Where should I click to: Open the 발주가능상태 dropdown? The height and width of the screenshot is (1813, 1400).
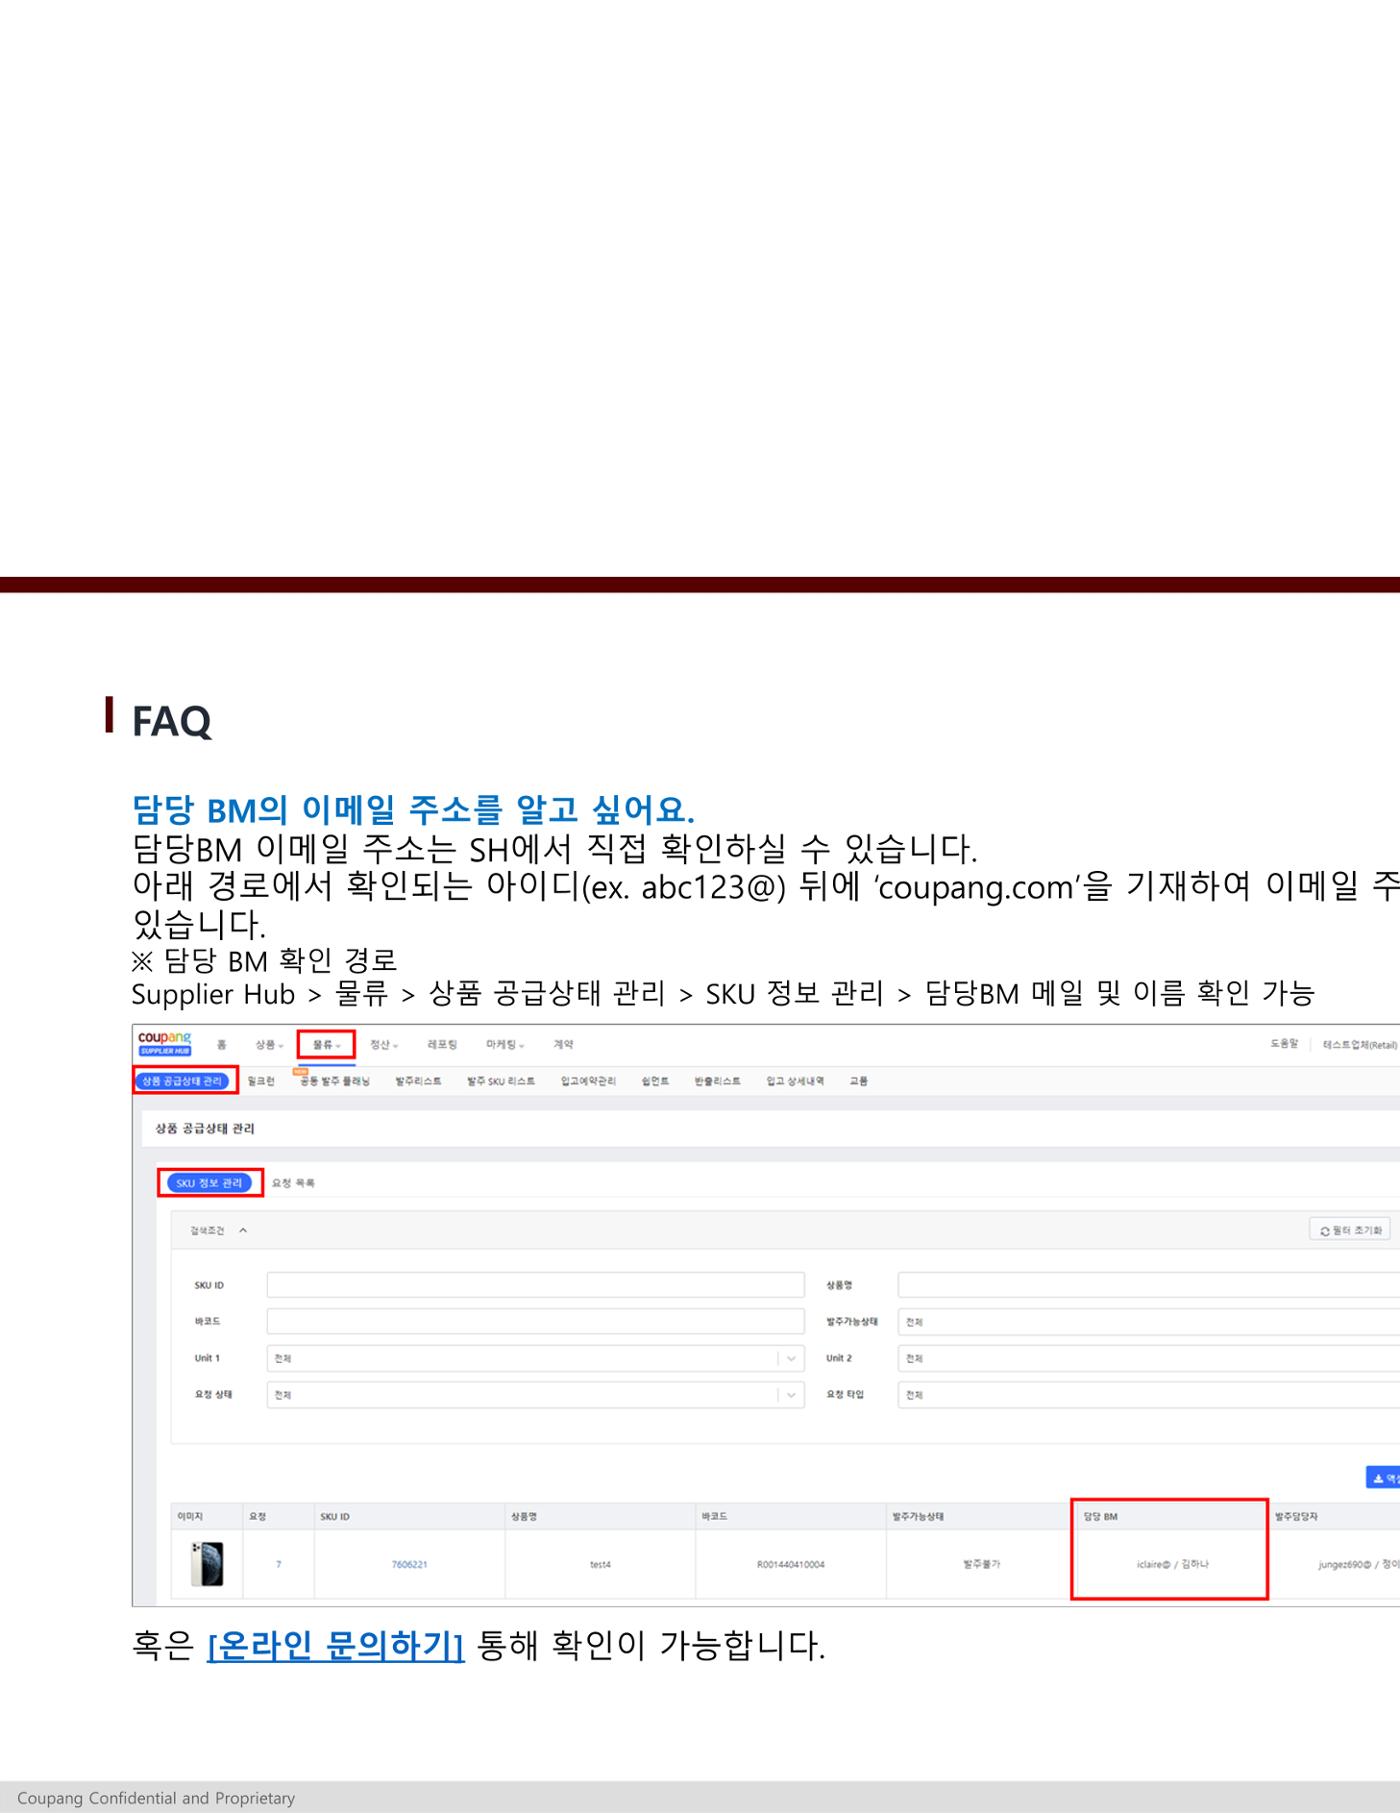1149,1321
